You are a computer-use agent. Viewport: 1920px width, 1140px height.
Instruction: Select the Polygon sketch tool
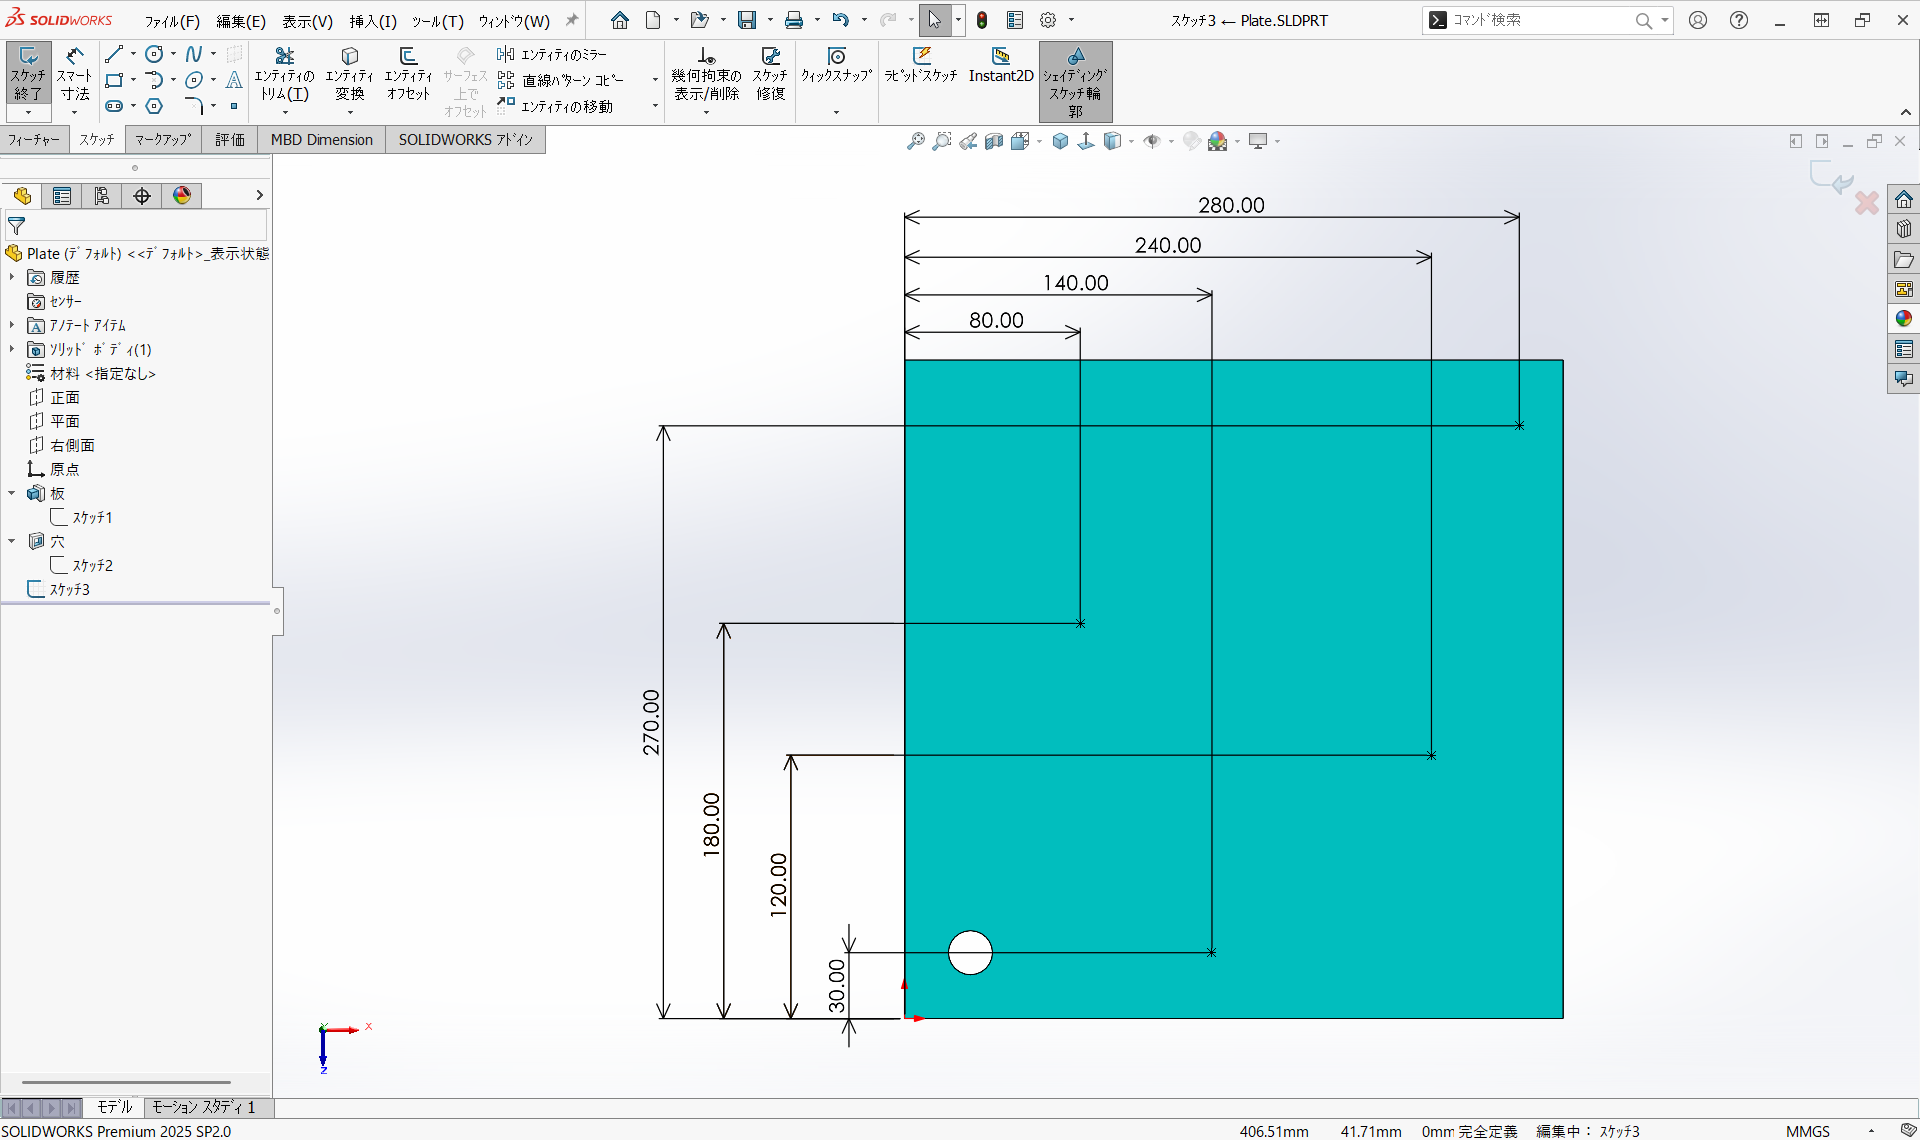(154, 106)
